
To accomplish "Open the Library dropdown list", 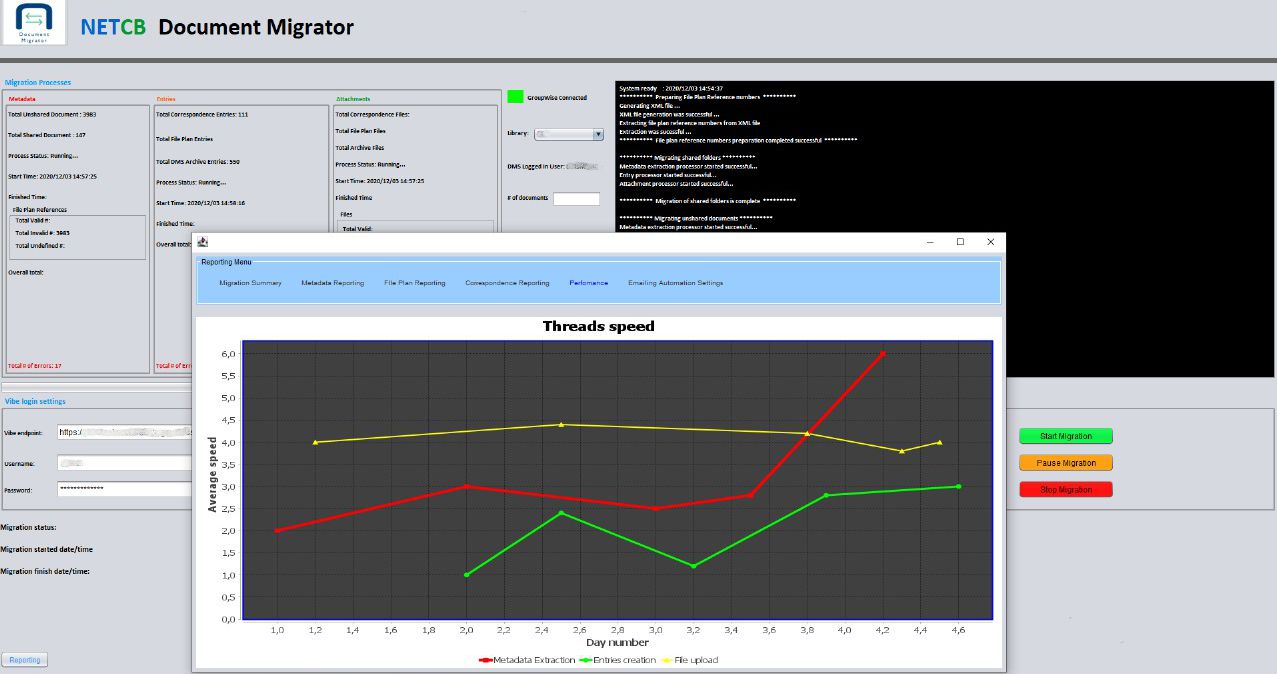I will (598, 134).
